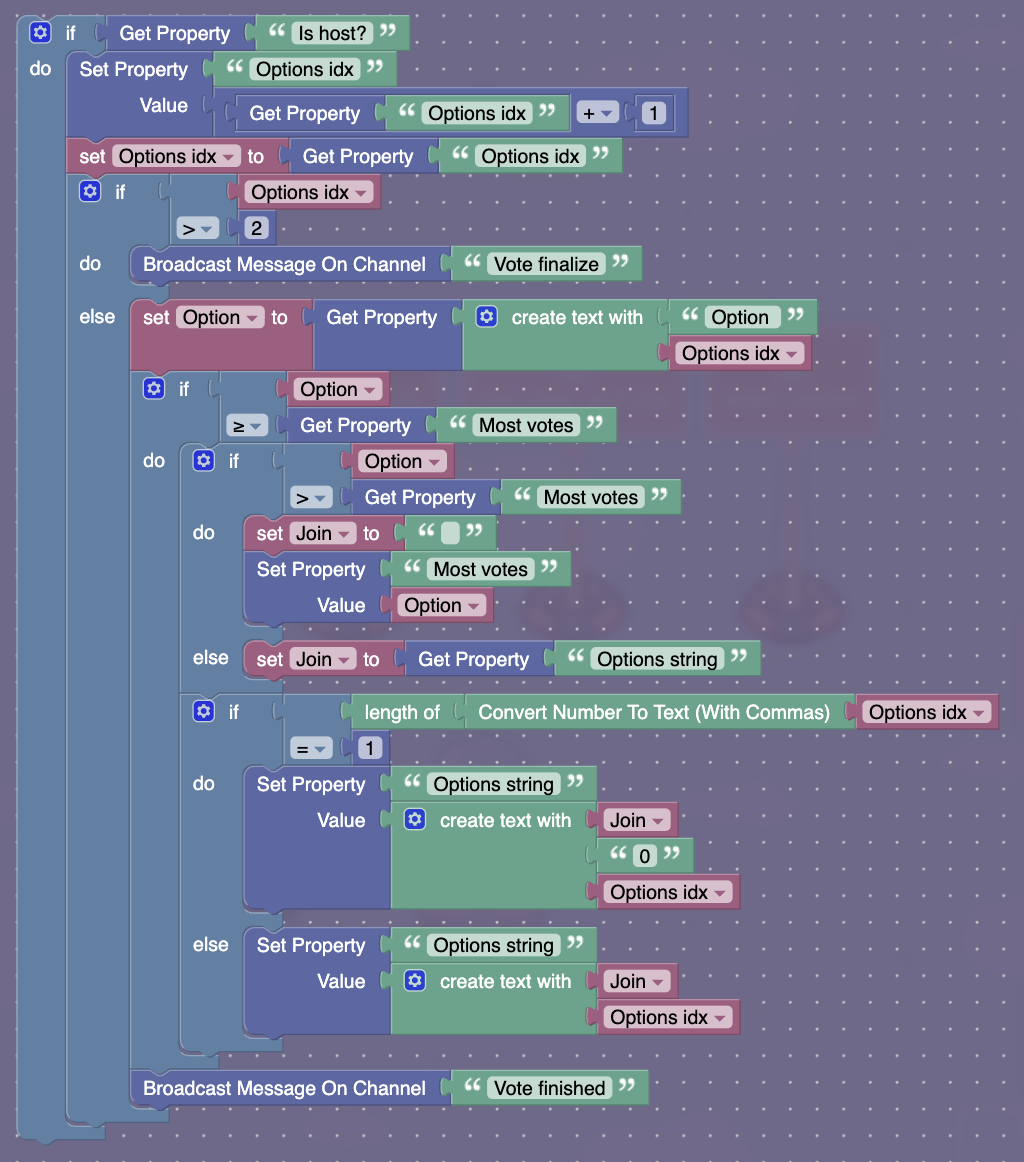Open gear on create text with containing "0"

(415, 820)
